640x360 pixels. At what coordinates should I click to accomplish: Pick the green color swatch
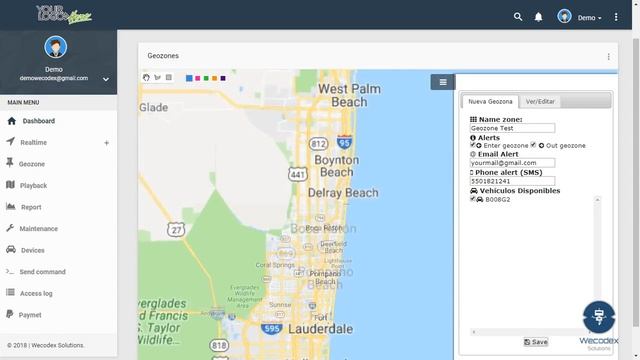pyautogui.click(x=206, y=78)
